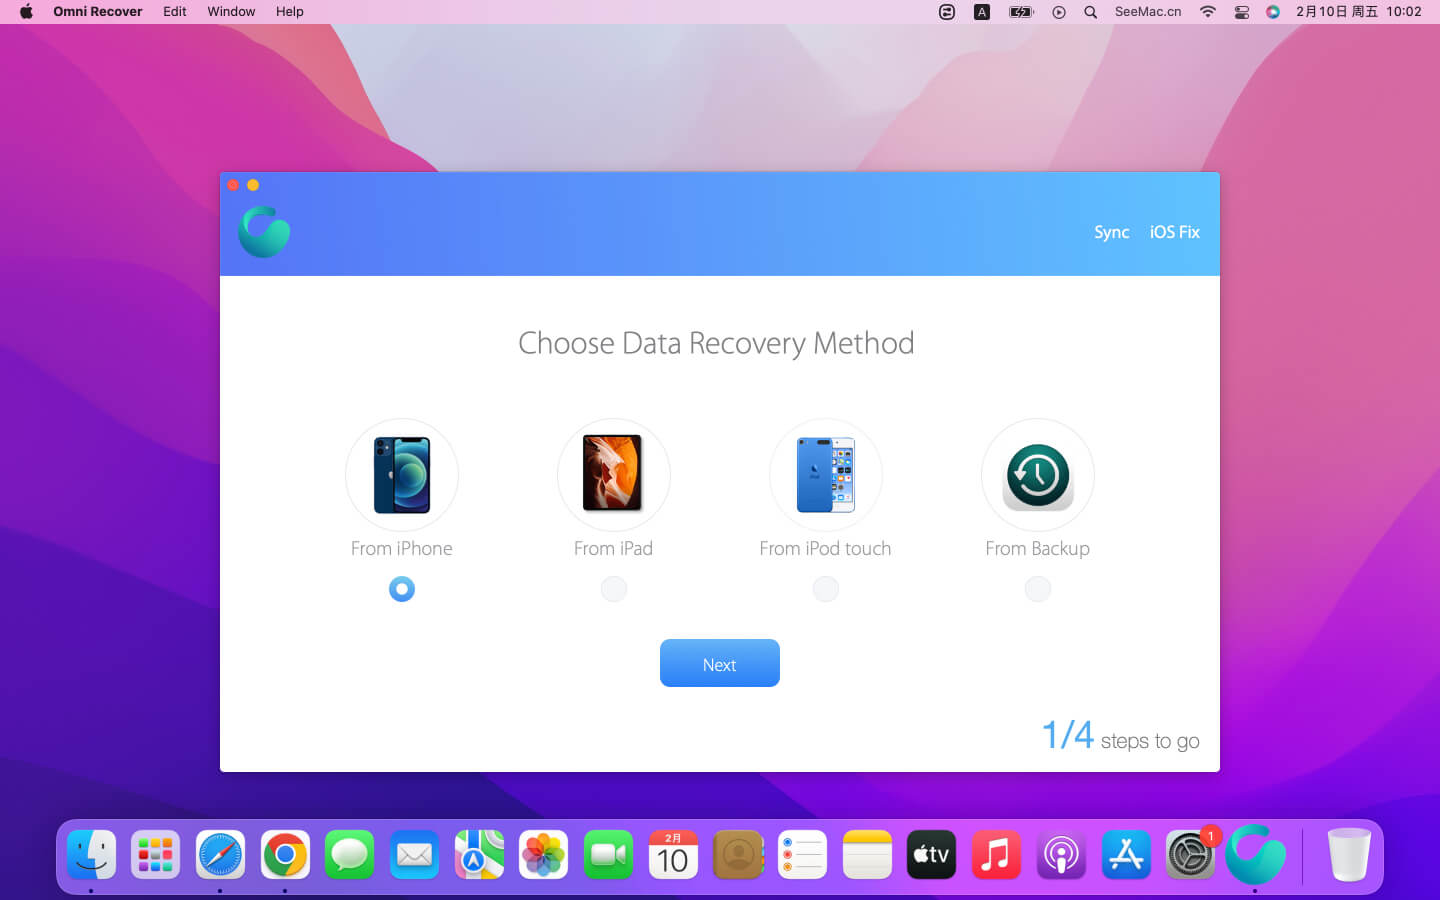Open Control Center in menu bar

(1241, 12)
